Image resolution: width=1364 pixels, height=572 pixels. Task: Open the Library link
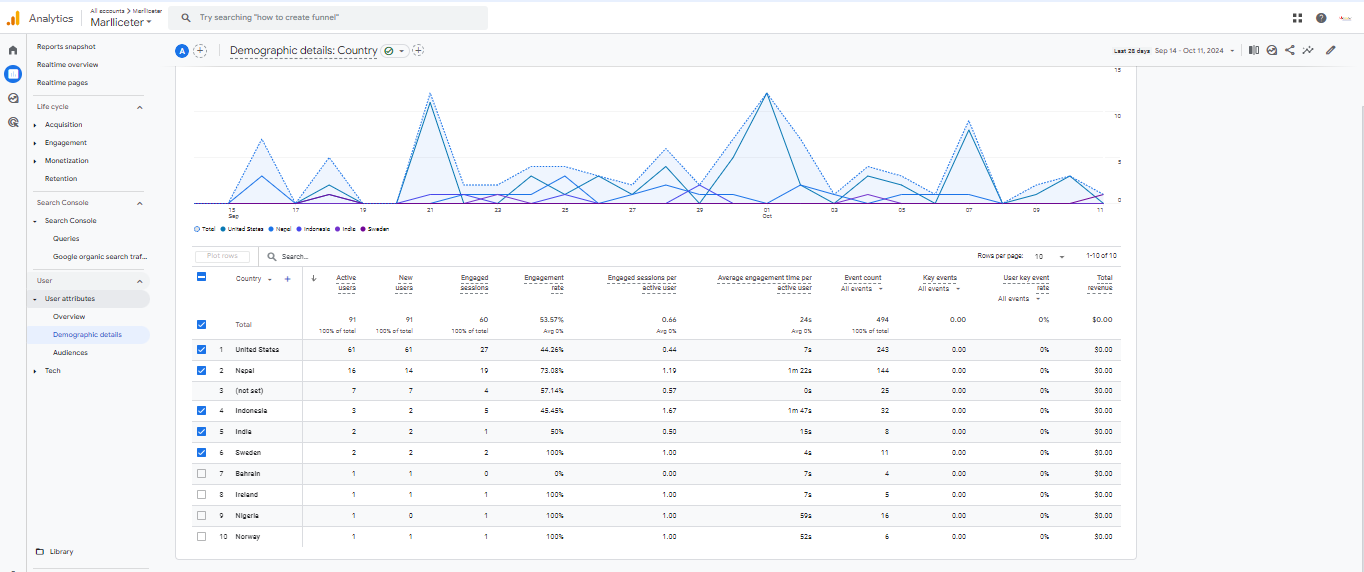tap(61, 552)
